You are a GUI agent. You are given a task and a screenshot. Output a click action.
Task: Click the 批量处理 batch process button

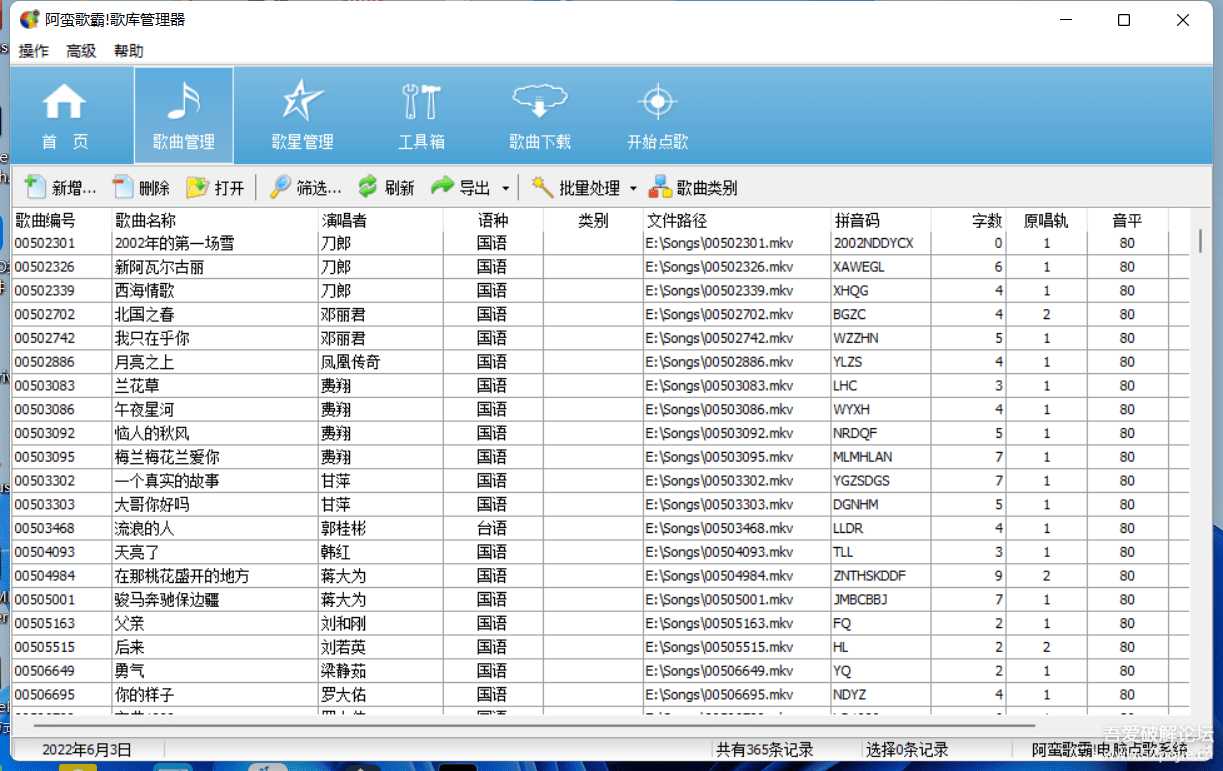click(x=588, y=187)
